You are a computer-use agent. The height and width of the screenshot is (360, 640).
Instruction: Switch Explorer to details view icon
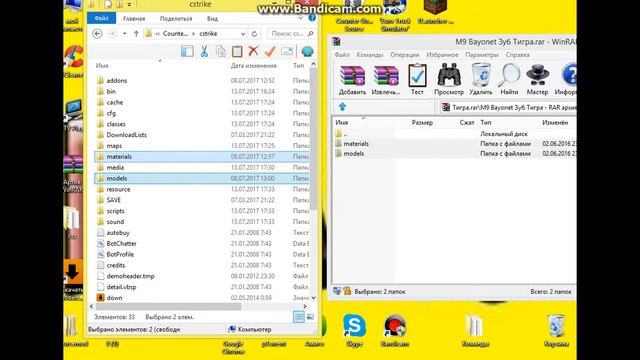click(299, 317)
